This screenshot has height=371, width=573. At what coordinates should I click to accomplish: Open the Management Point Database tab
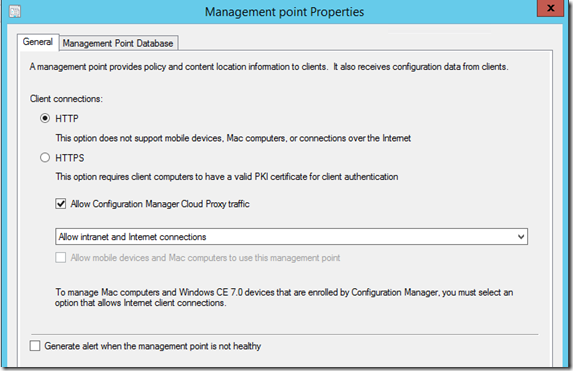(118, 43)
